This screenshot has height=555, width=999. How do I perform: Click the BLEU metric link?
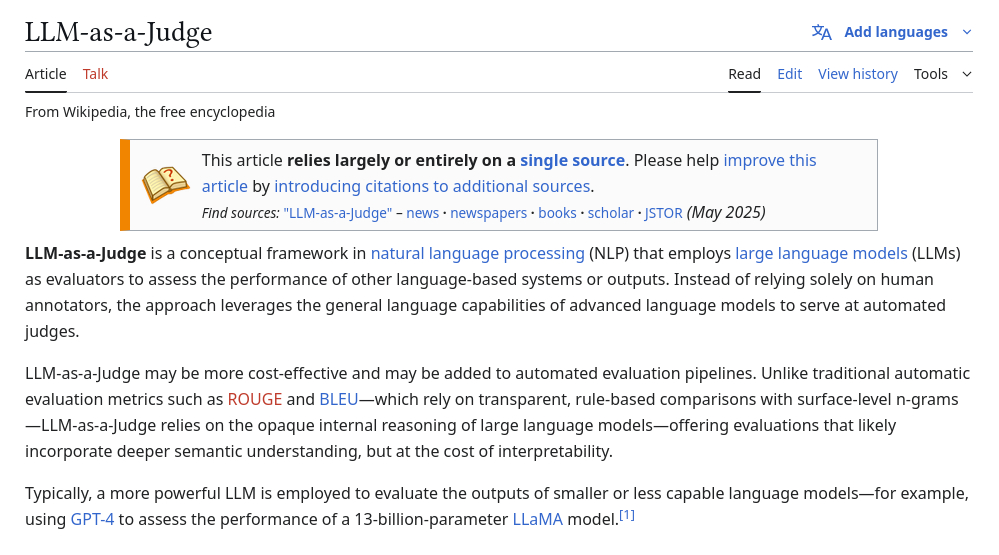tap(338, 400)
